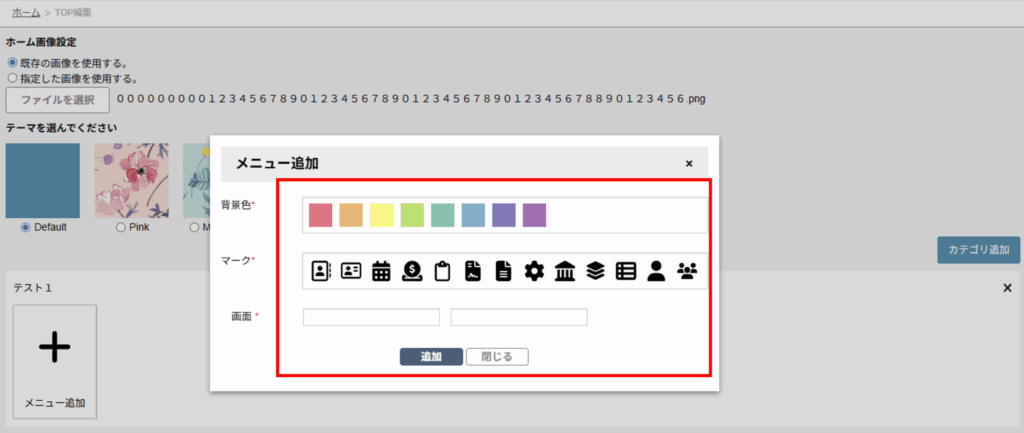Choose the Pink theme radio button
The height and width of the screenshot is (433, 1024).
pyautogui.click(x=121, y=227)
